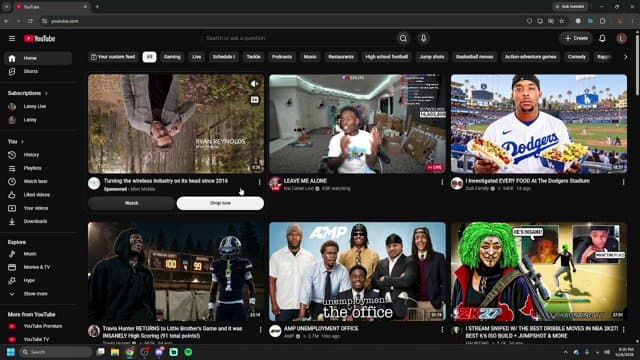This screenshot has height=360, width=640.
Task: Click inside the YouTube search field
Action: pyautogui.click(x=298, y=38)
